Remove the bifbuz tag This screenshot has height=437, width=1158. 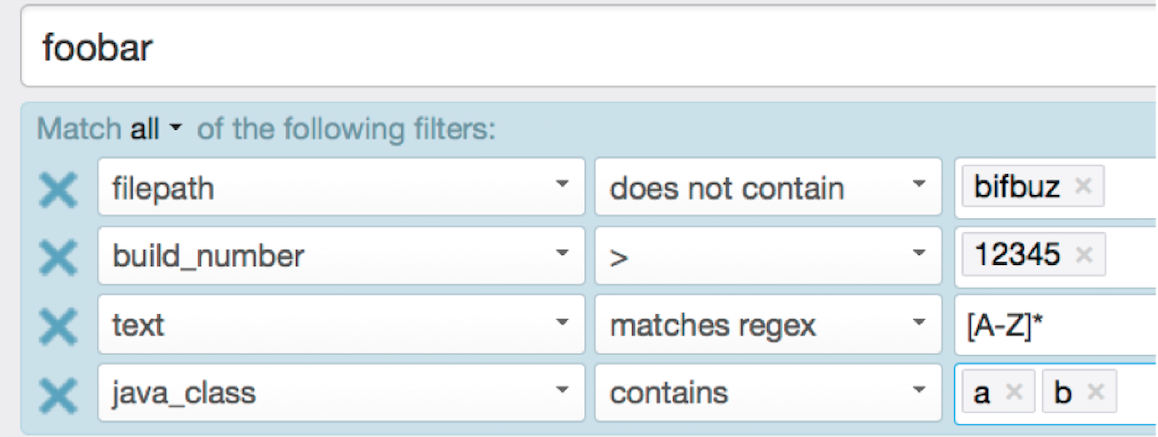click(x=1082, y=187)
